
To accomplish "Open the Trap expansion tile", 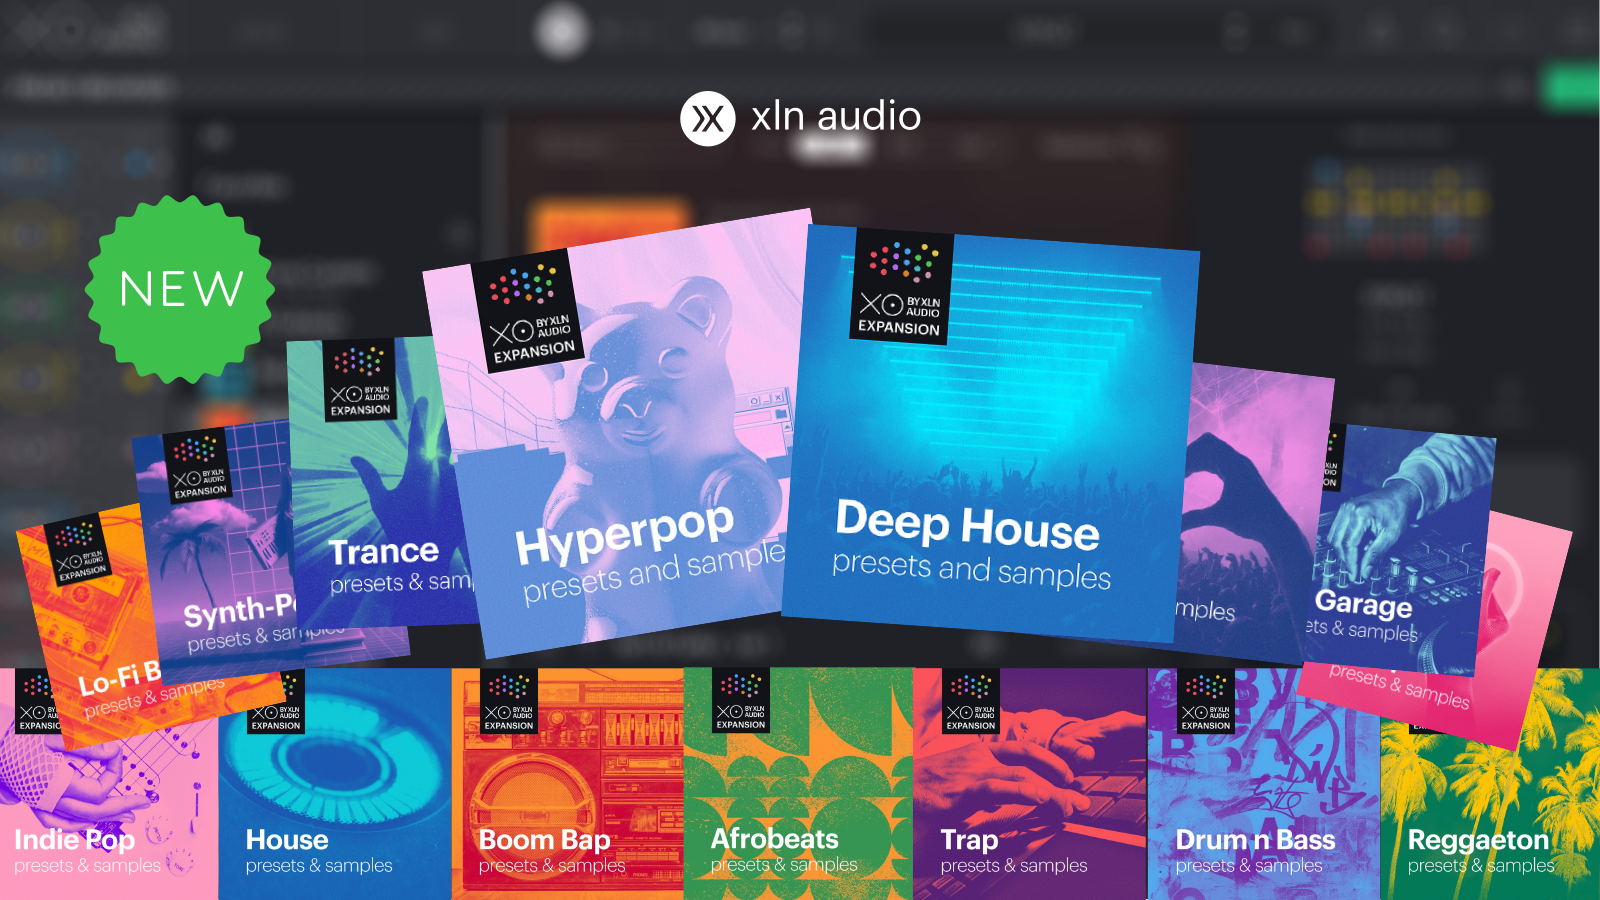I will pyautogui.click(x=1030, y=785).
